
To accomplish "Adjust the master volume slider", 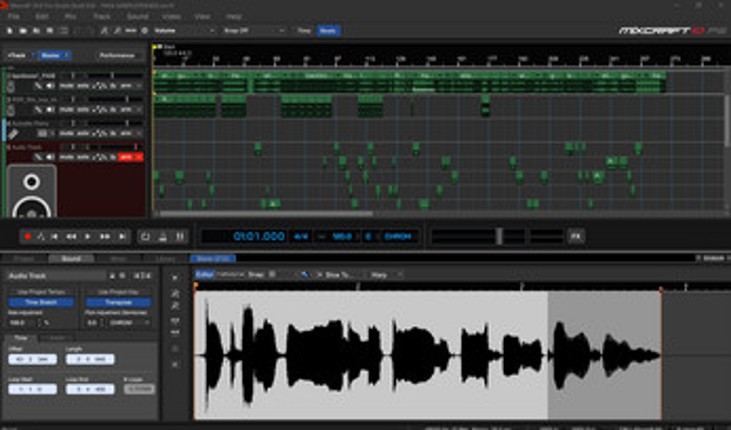I will click(x=497, y=236).
